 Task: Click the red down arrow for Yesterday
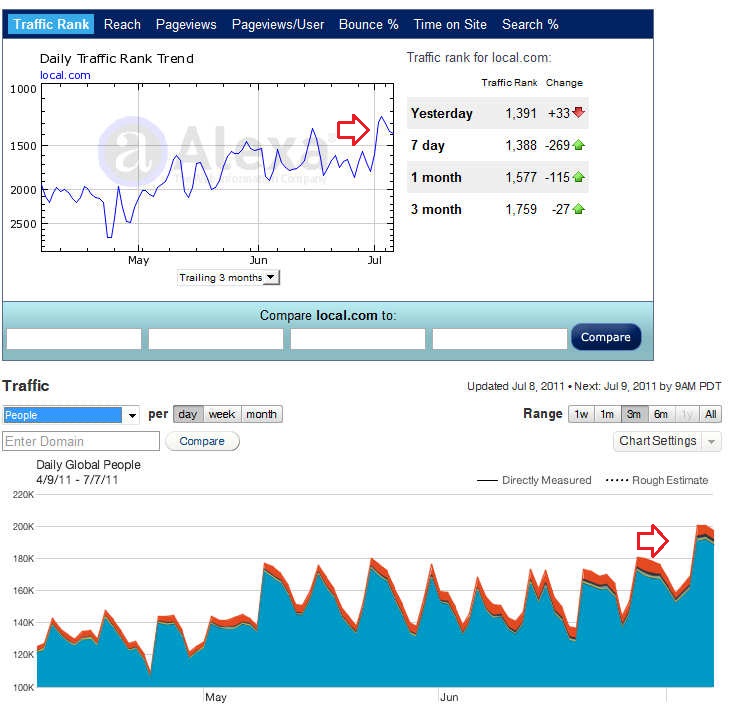point(578,113)
